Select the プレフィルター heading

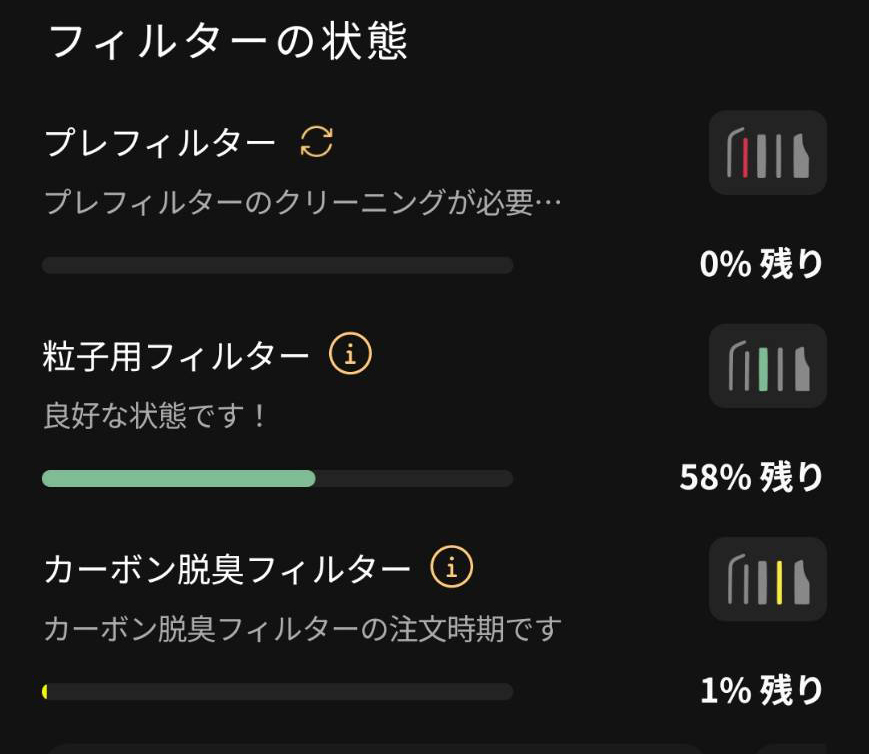160,144
